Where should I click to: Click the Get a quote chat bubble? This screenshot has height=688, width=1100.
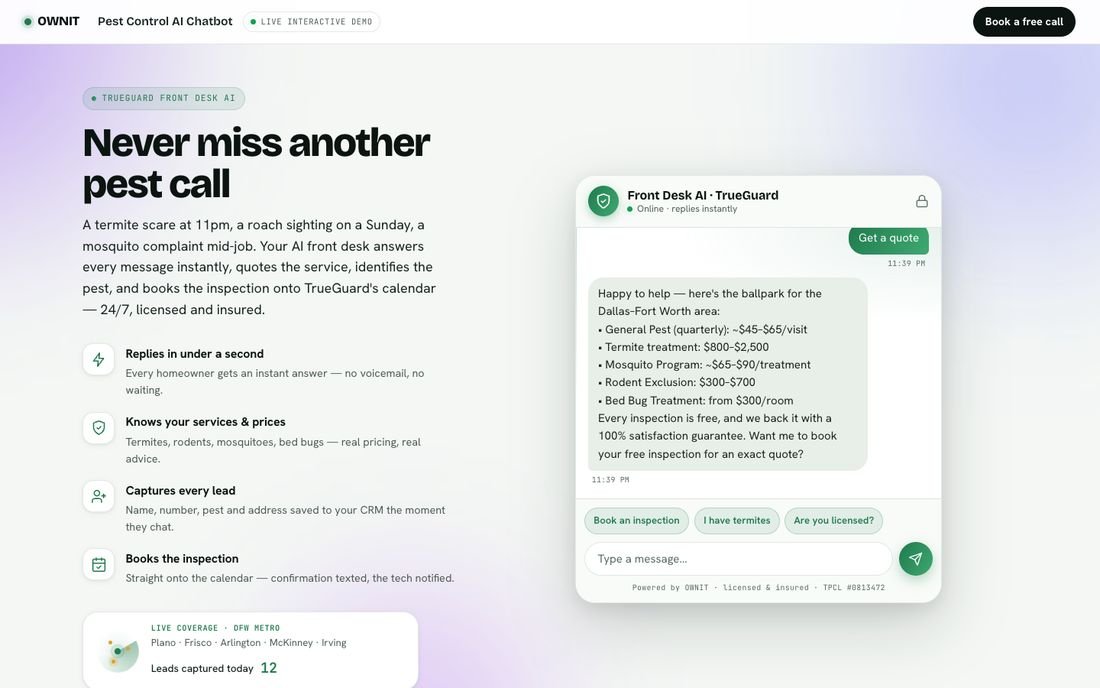pyautogui.click(x=888, y=238)
